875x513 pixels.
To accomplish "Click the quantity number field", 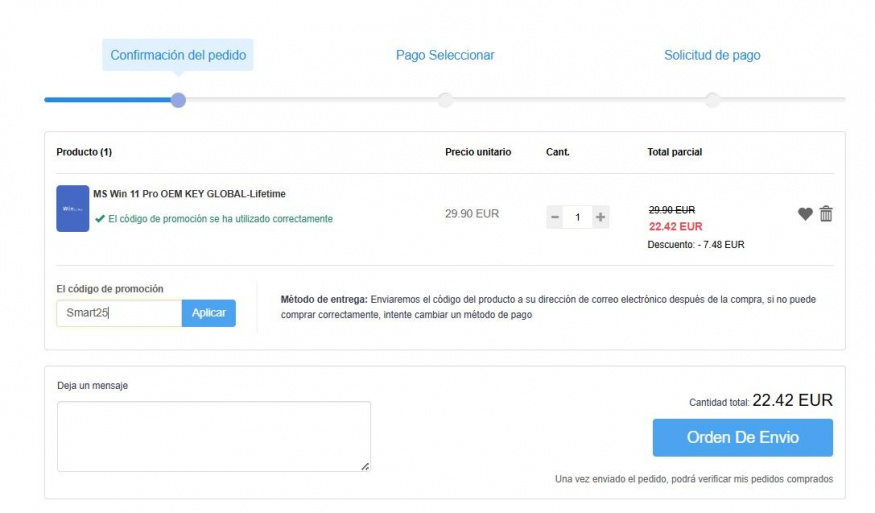I will point(578,217).
